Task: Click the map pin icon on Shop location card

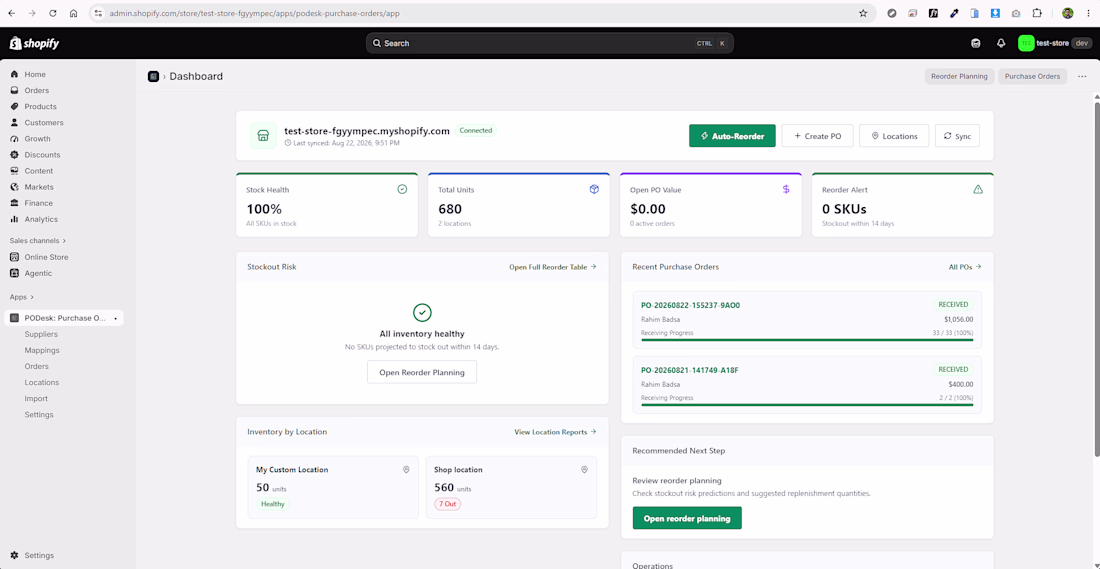Action: [584, 469]
